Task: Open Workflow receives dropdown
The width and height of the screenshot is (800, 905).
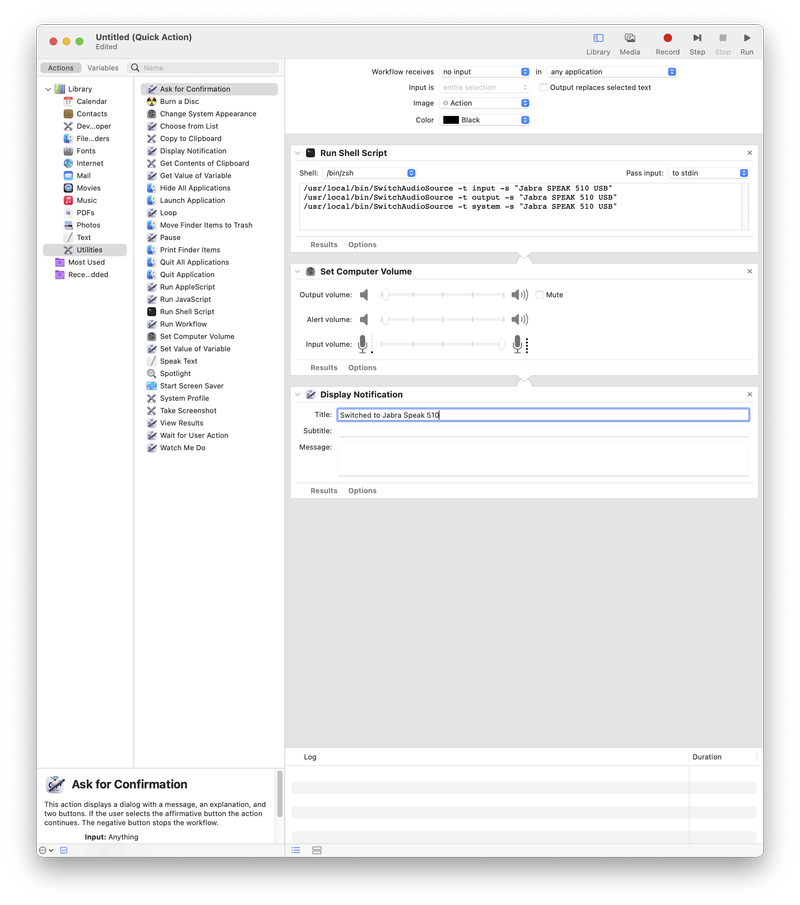Action: [485, 72]
